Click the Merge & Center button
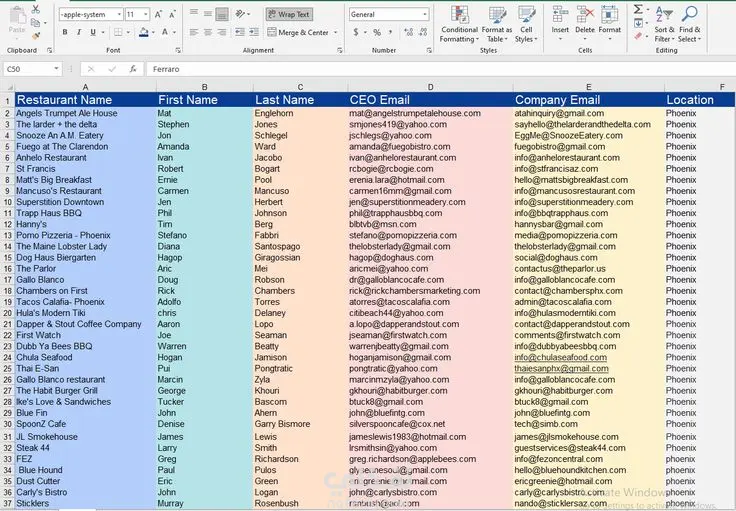 click(300, 32)
